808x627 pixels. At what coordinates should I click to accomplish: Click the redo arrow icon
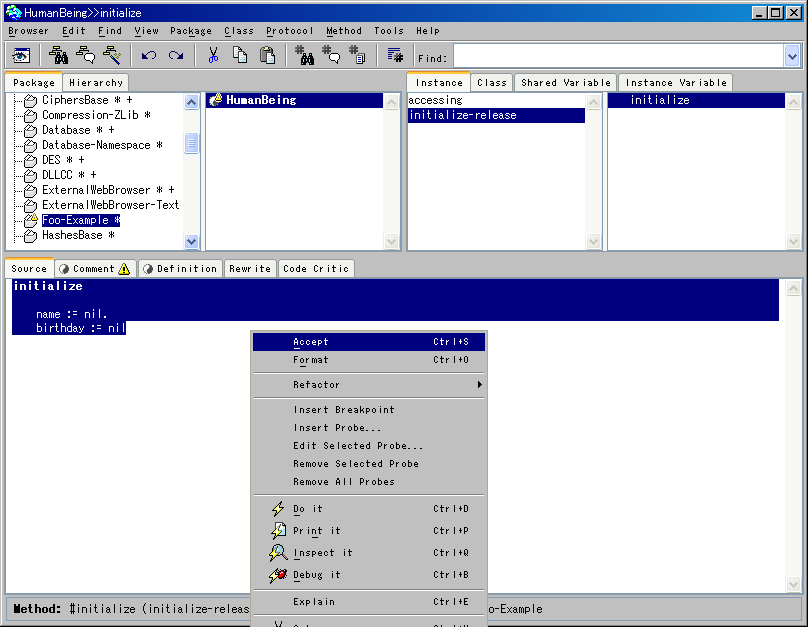point(176,55)
